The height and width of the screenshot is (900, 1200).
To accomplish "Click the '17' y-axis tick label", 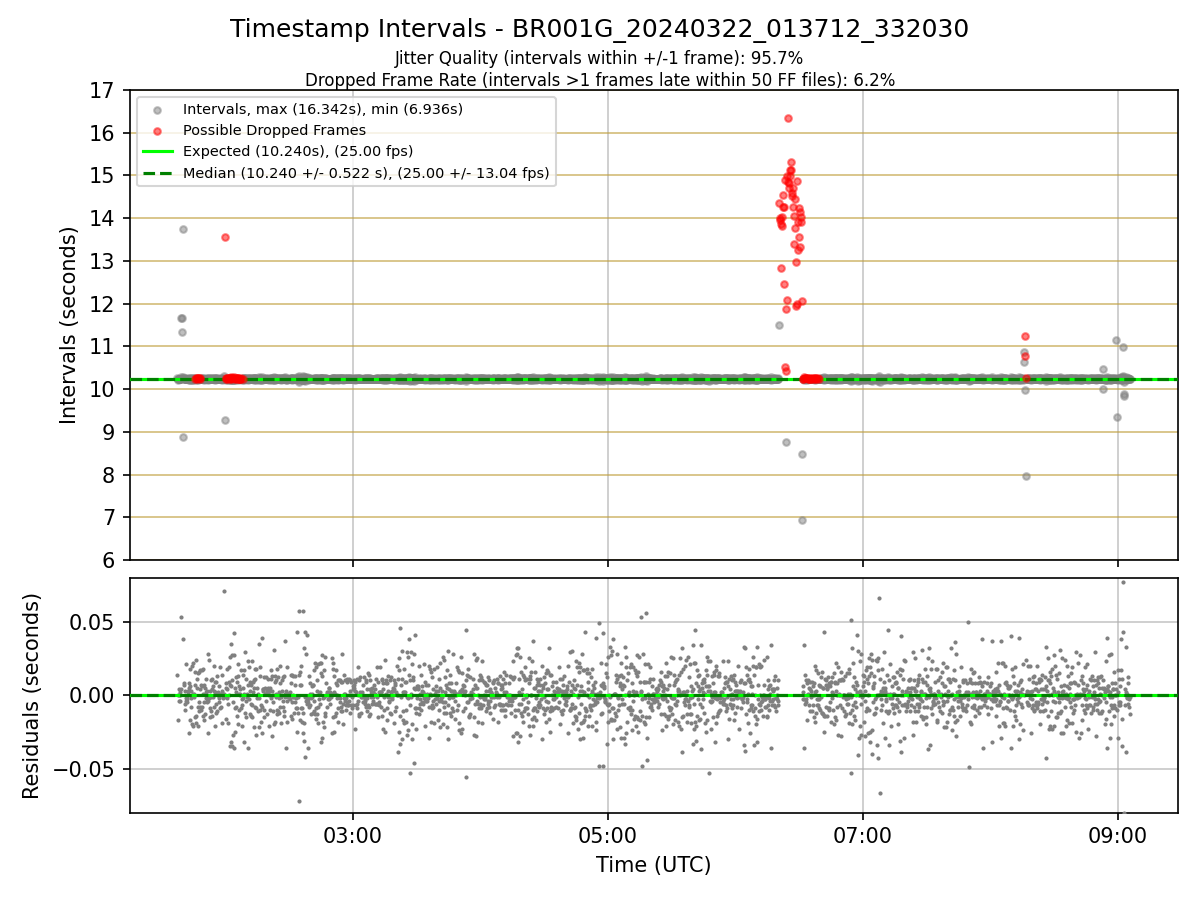I will (103, 91).
